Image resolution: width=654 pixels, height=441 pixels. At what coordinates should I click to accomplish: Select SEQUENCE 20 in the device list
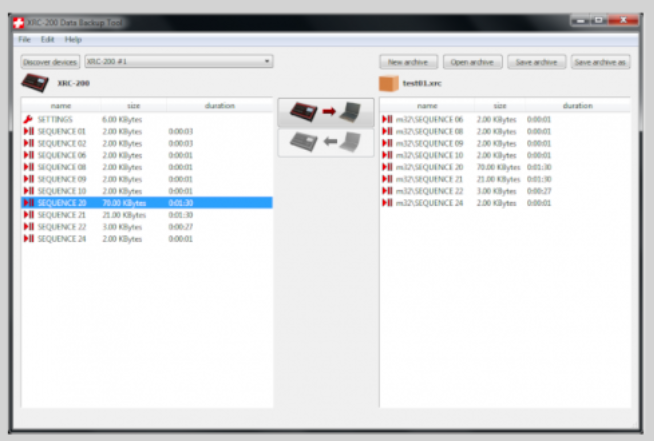pyautogui.click(x=62, y=202)
